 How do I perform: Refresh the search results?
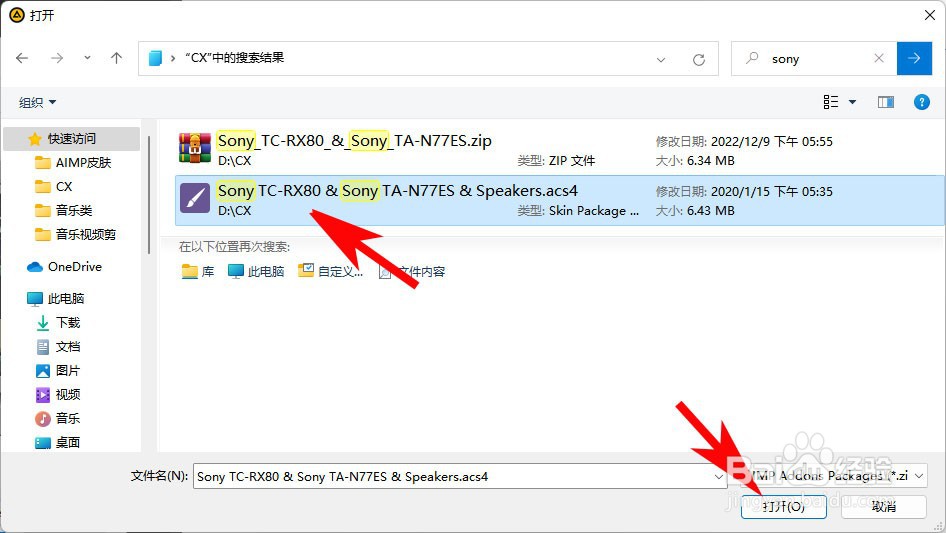[699, 59]
